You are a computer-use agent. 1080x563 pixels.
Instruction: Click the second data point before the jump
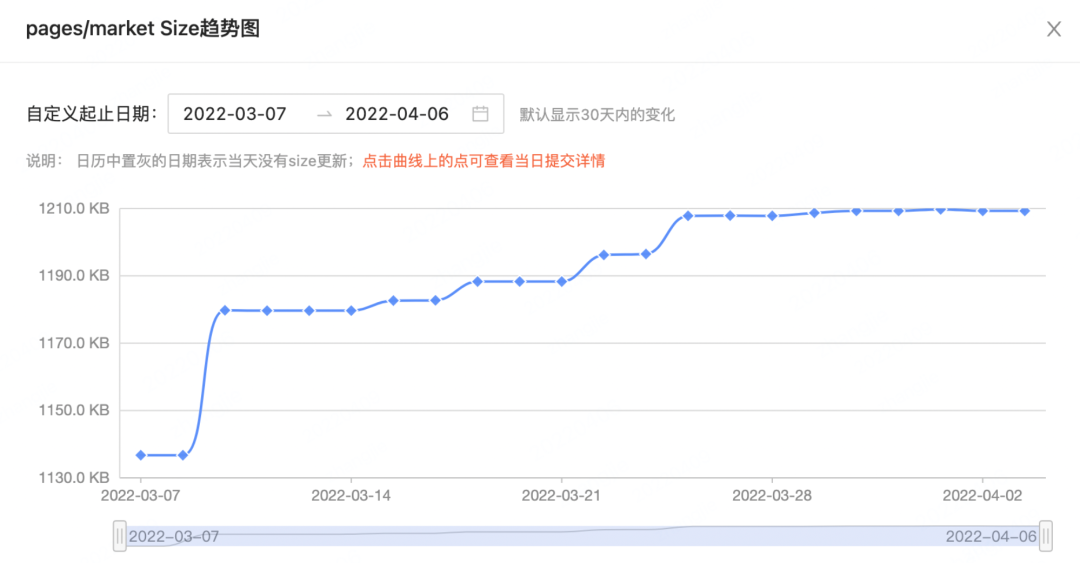[x=183, y=455]
